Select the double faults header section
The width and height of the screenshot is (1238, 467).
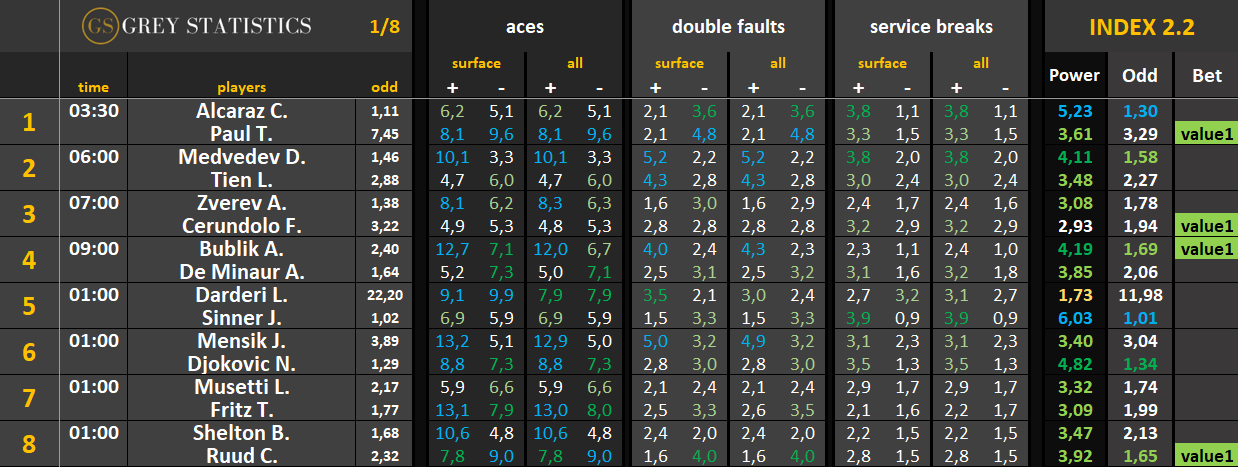point(727,27)
